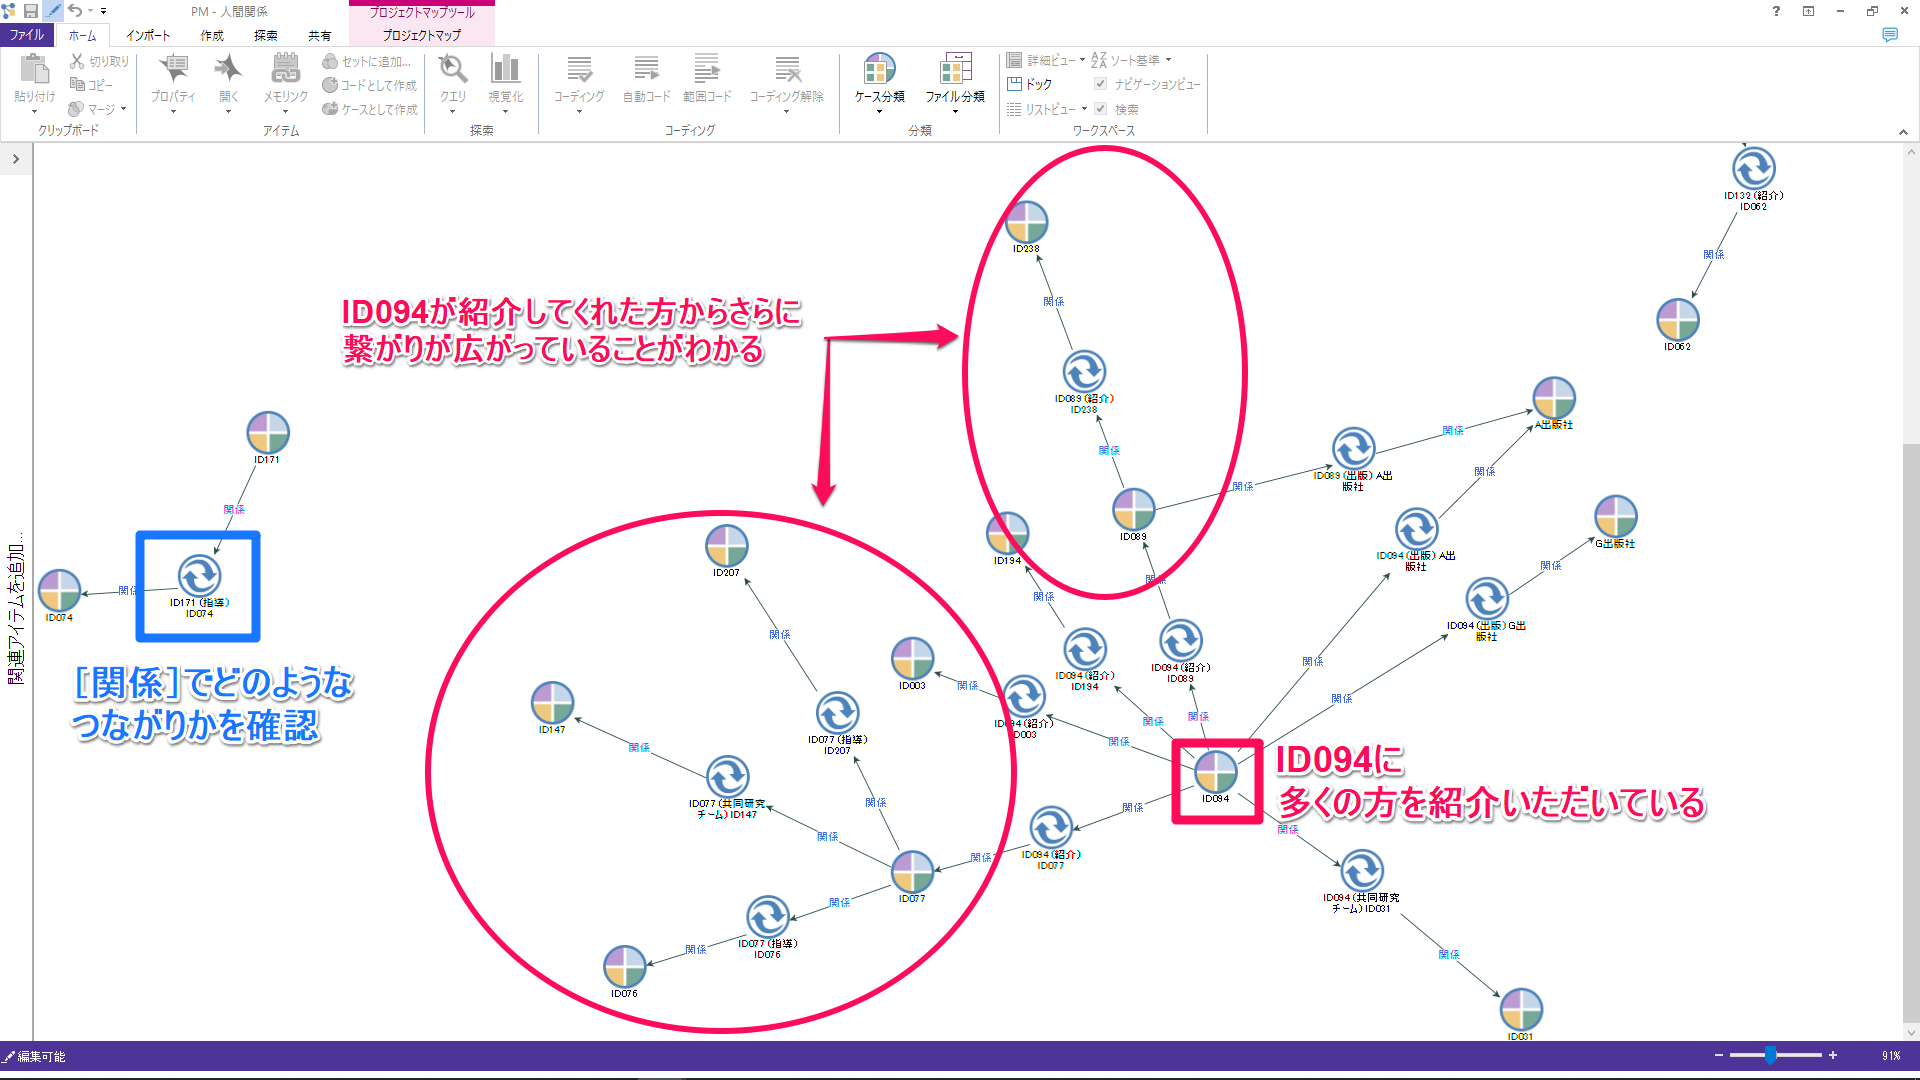1920x1080 pixels.
Task: Open the ソート基準 (Sort by) dropdown
Action: [1132, 60]
